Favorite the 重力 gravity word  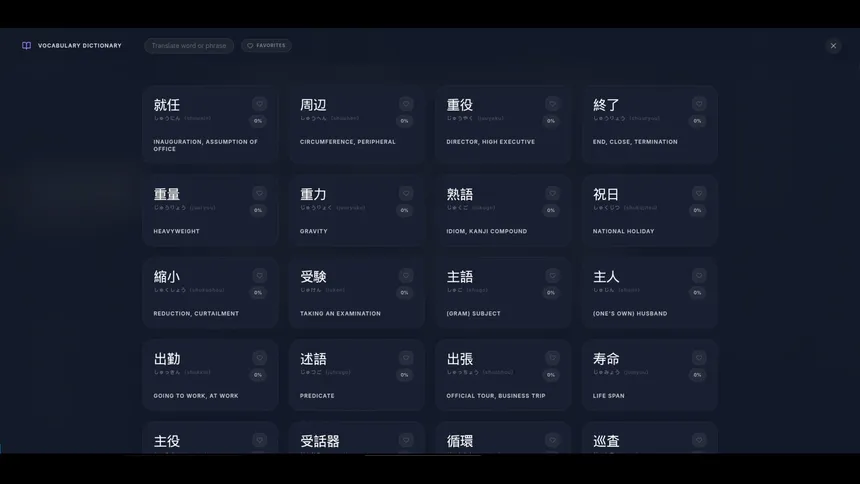coord(406,193)
